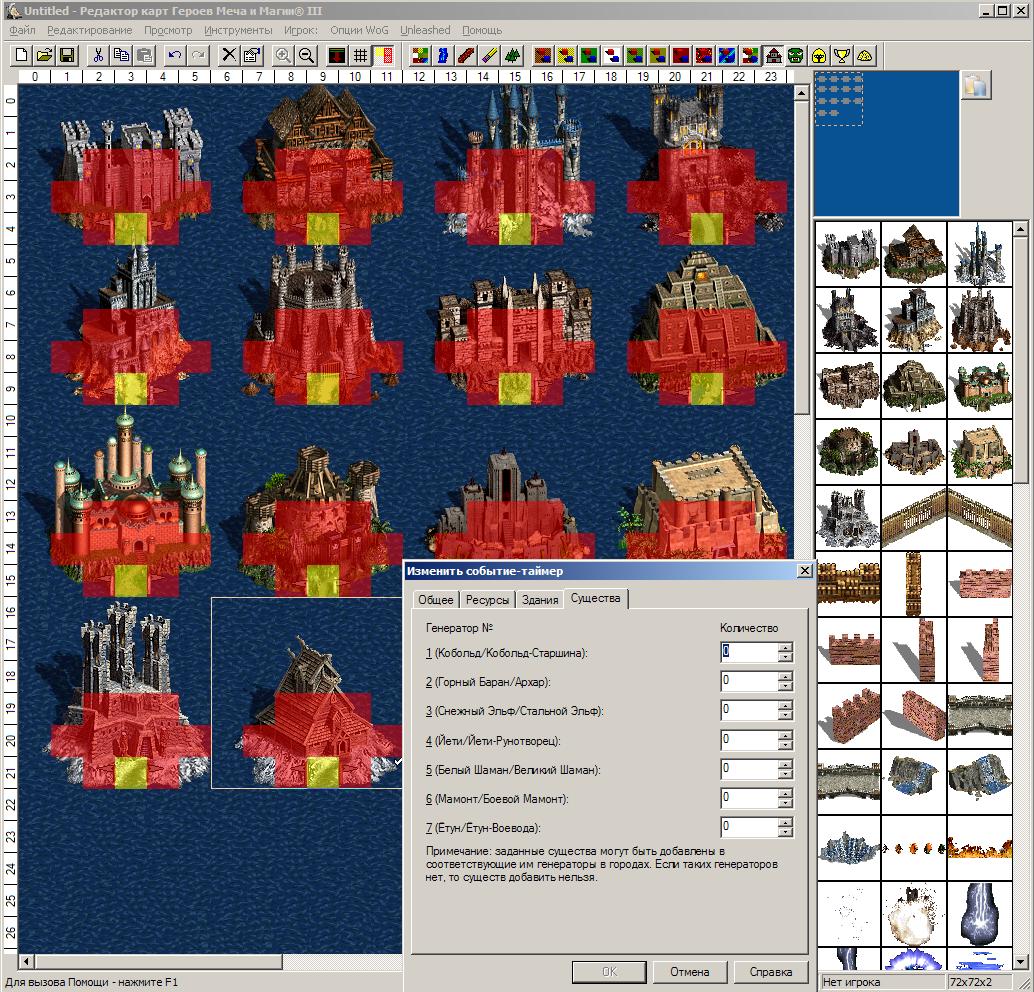The height and width of the screenshot is (992, 1034).
Task: Click the Мамонт/Боевой Мамонт quantity field
Action: [x=749, y=797]
